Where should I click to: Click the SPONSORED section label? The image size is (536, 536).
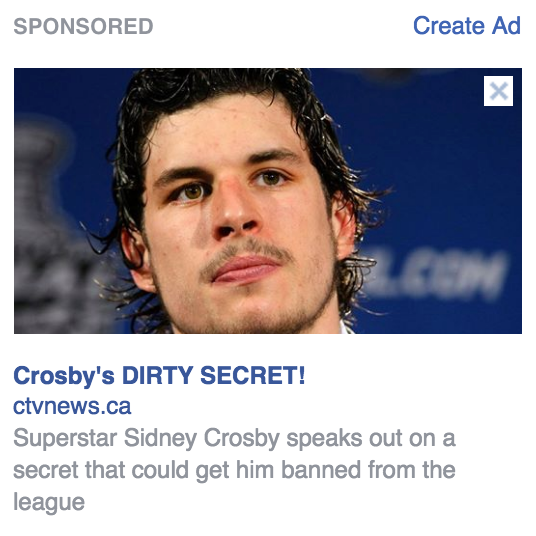[x=83, y=26]
